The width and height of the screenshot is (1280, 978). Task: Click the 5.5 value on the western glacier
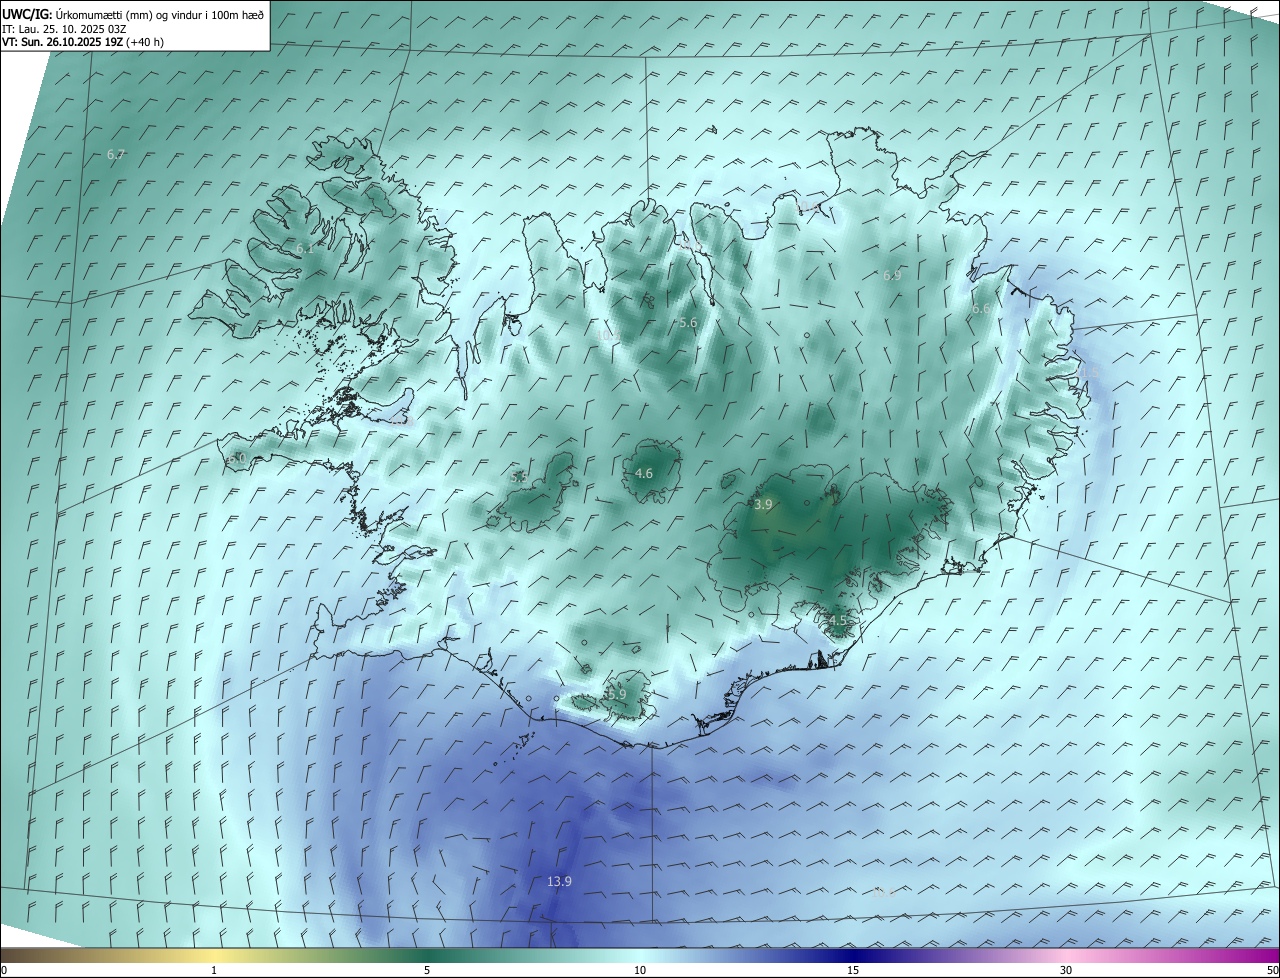(x=519, y=478)
